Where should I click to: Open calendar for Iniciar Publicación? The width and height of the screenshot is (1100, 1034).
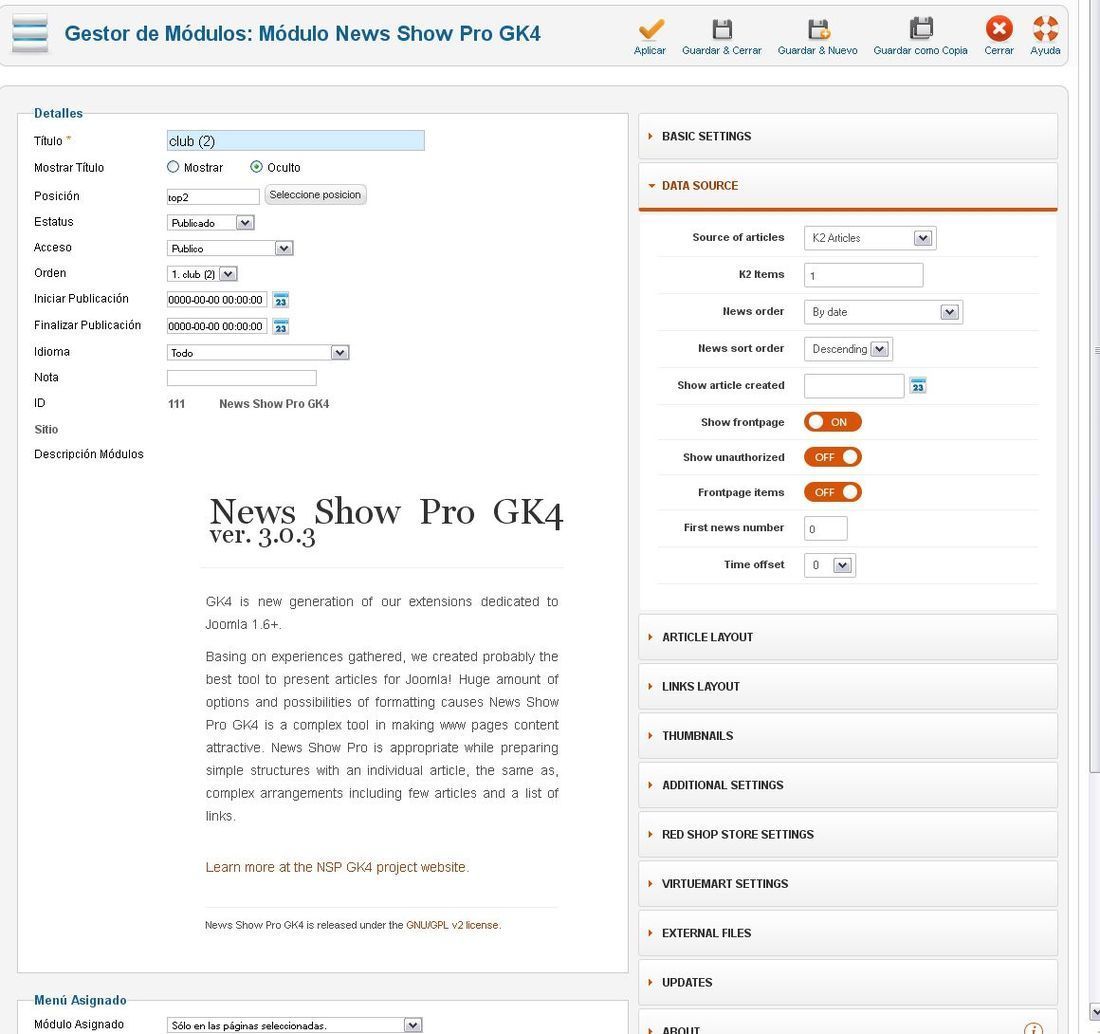pyautogui.click(x=281, y=300)
